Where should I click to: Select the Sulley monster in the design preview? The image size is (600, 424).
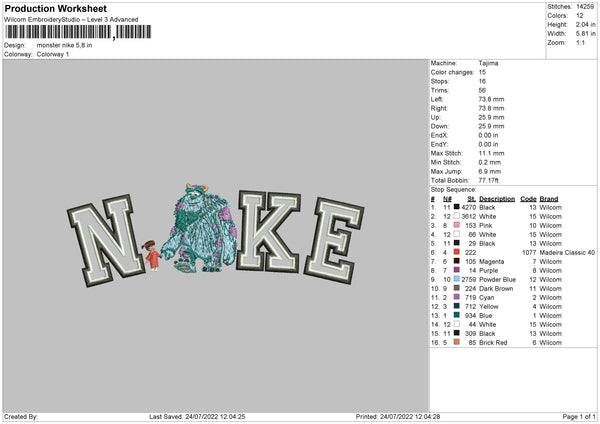coord(199,228)
